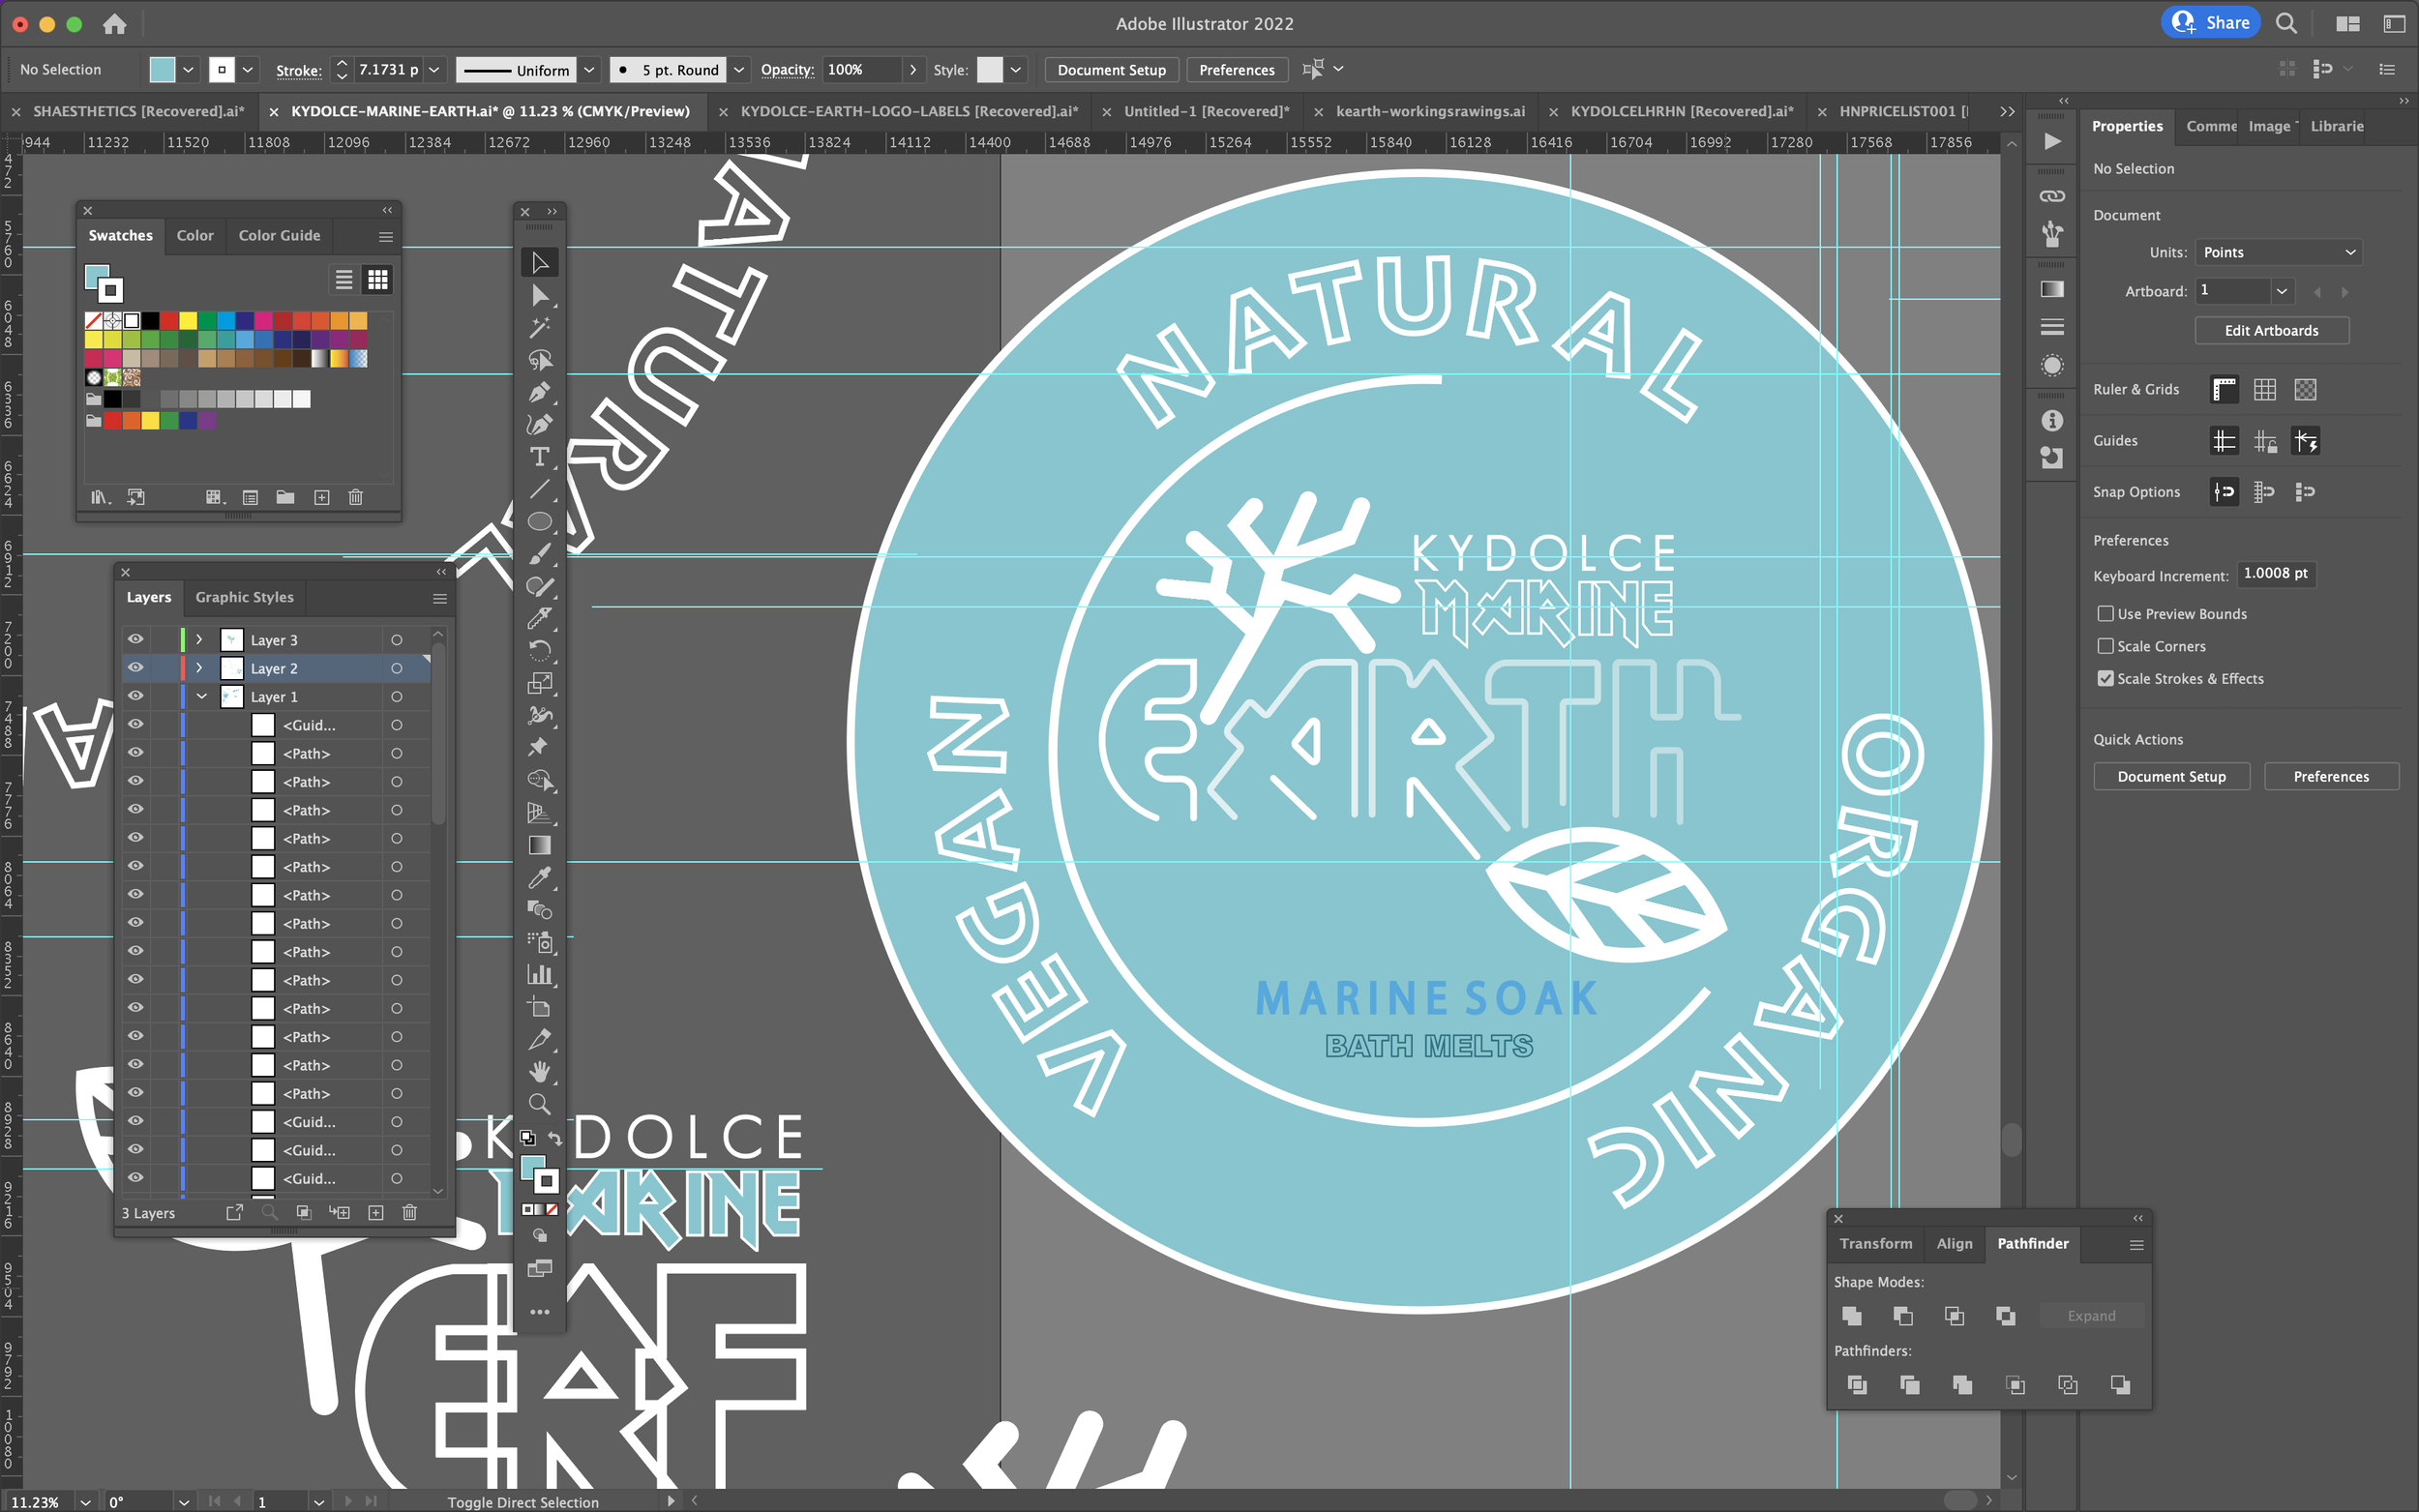Click Document Setup in Quick Actions

pyautogui.click(x=2171, y=777)
